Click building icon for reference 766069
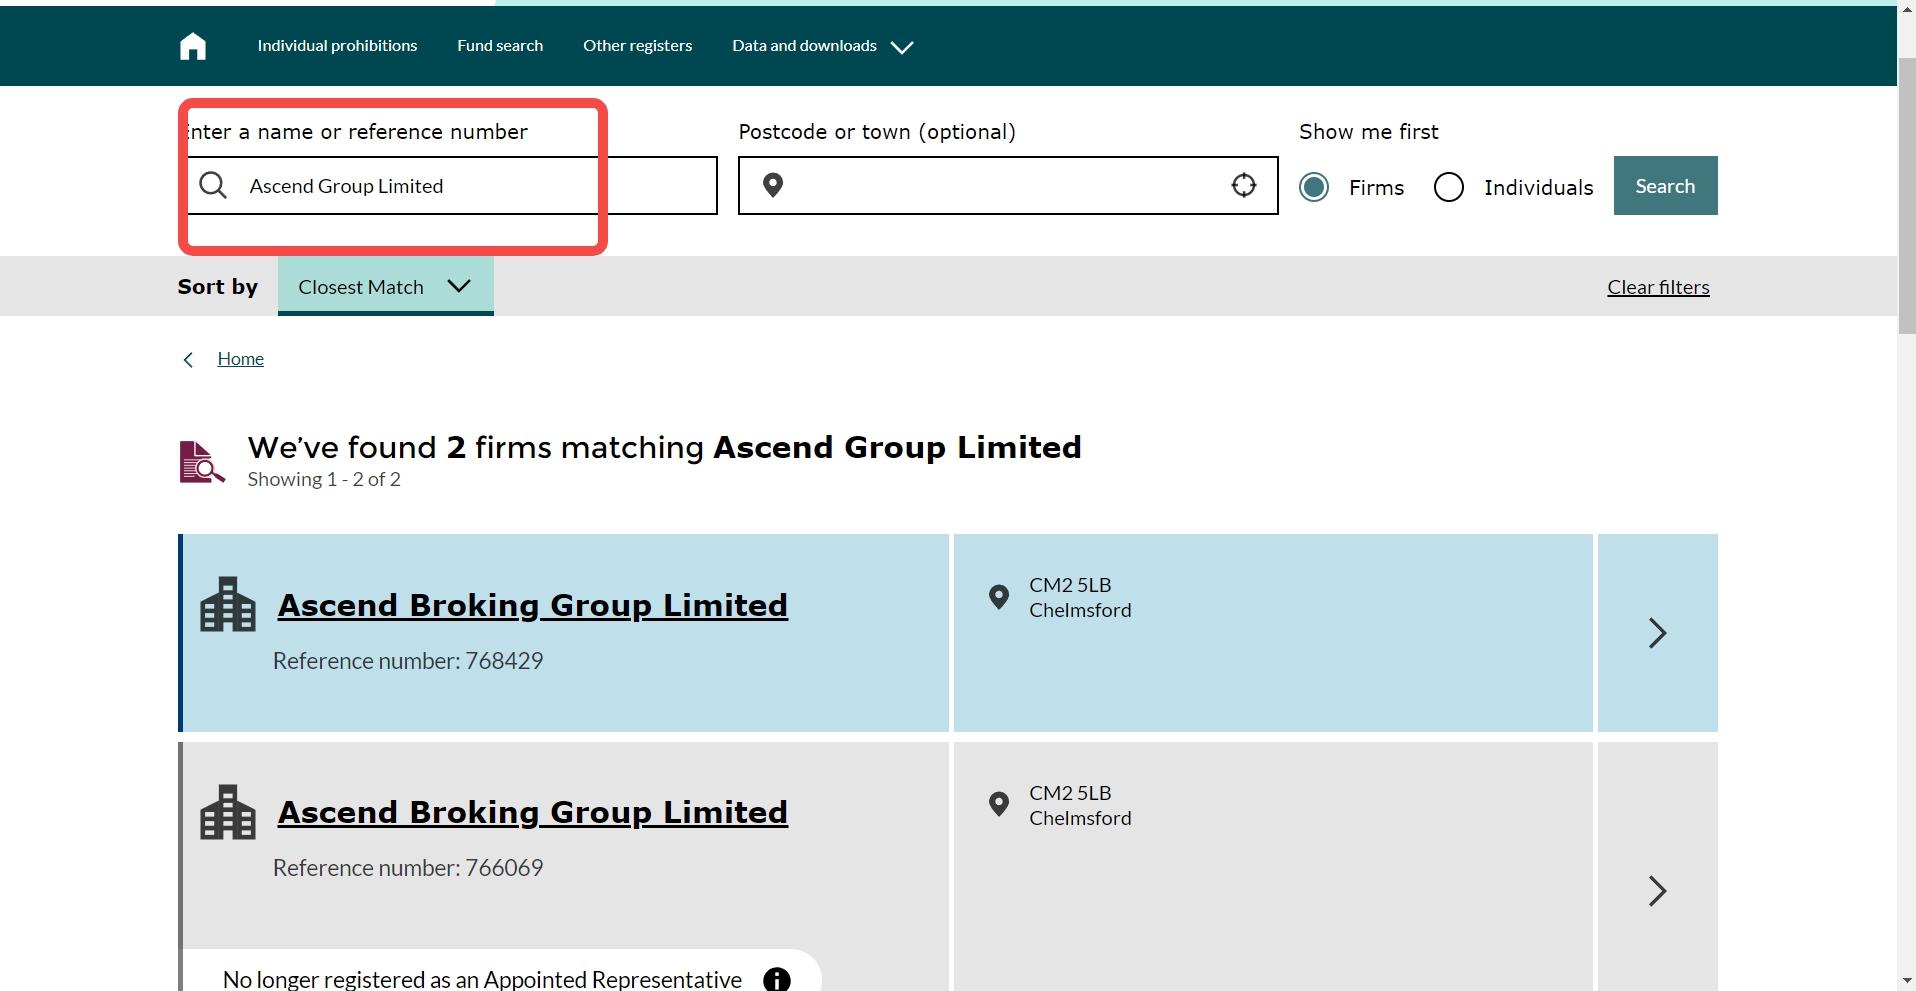The width and height of the screenshot is (1916, 991). click(228, 811)
